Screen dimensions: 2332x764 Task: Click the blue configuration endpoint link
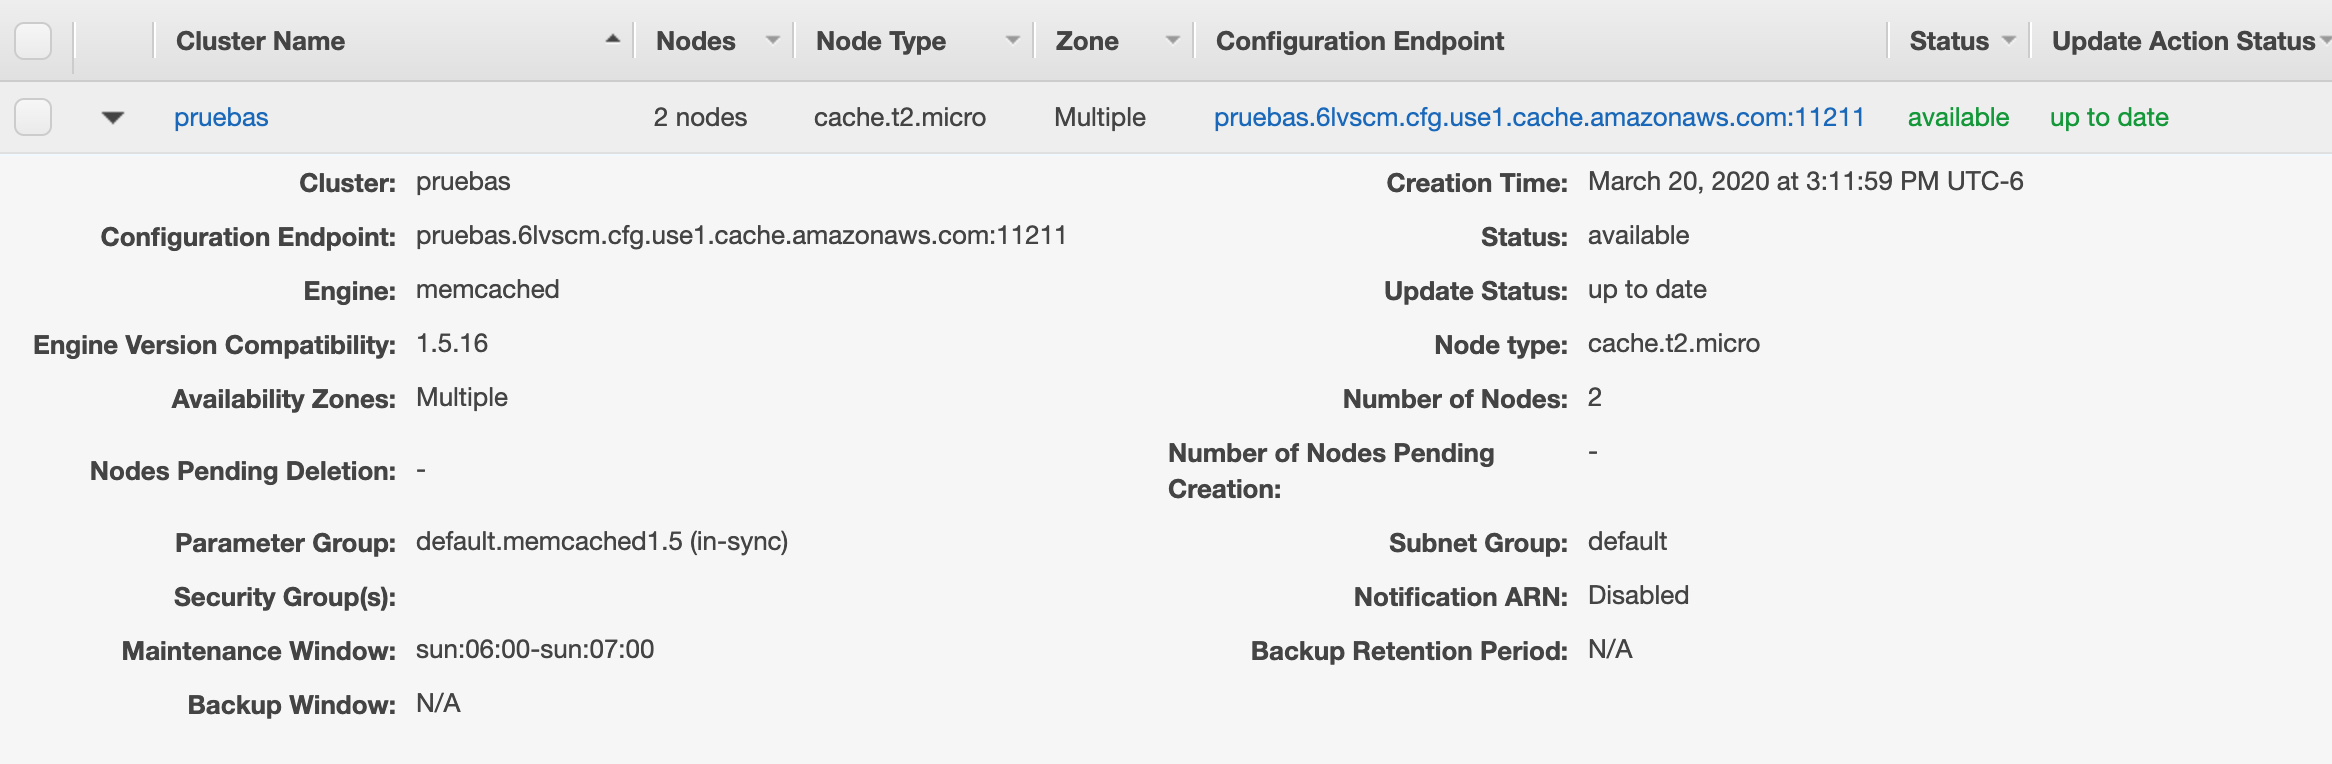coord(1538,117)
